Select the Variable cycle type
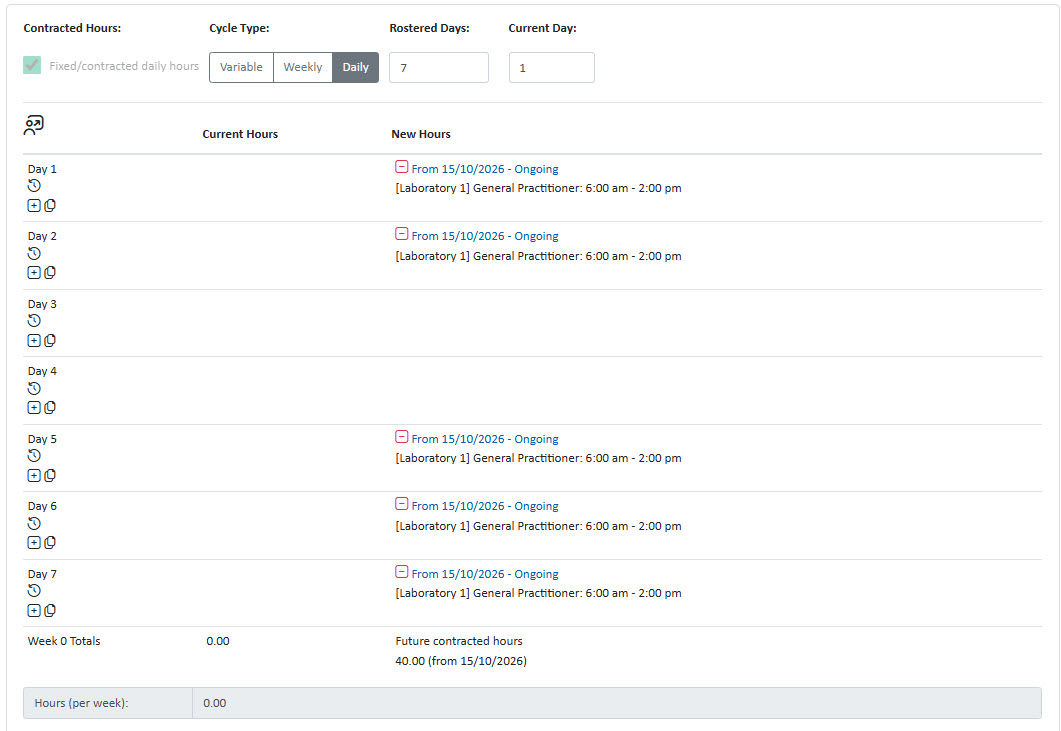This screenshot has height=731, width=1061. pyautogui.click(x=241, y=67)
